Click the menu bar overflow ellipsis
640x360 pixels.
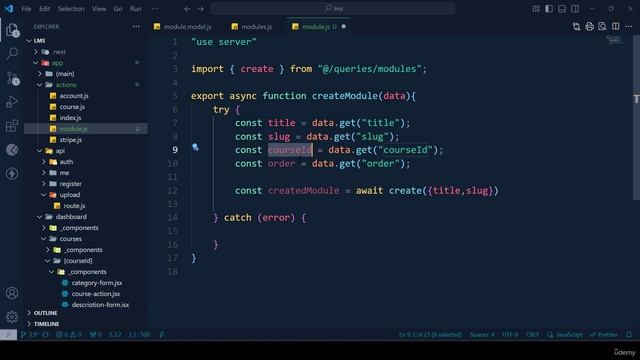tap(155, 9)
